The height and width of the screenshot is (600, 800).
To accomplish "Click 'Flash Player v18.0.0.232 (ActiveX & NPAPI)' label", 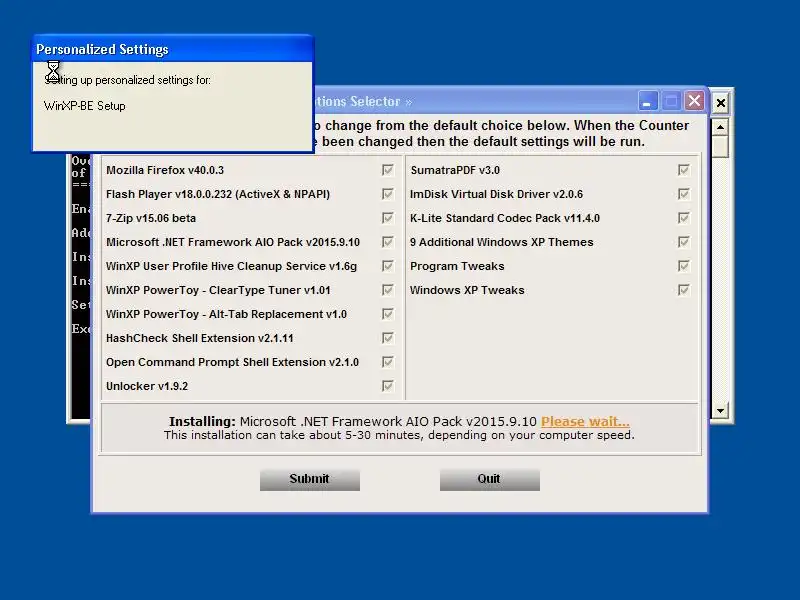I will 218,194.
